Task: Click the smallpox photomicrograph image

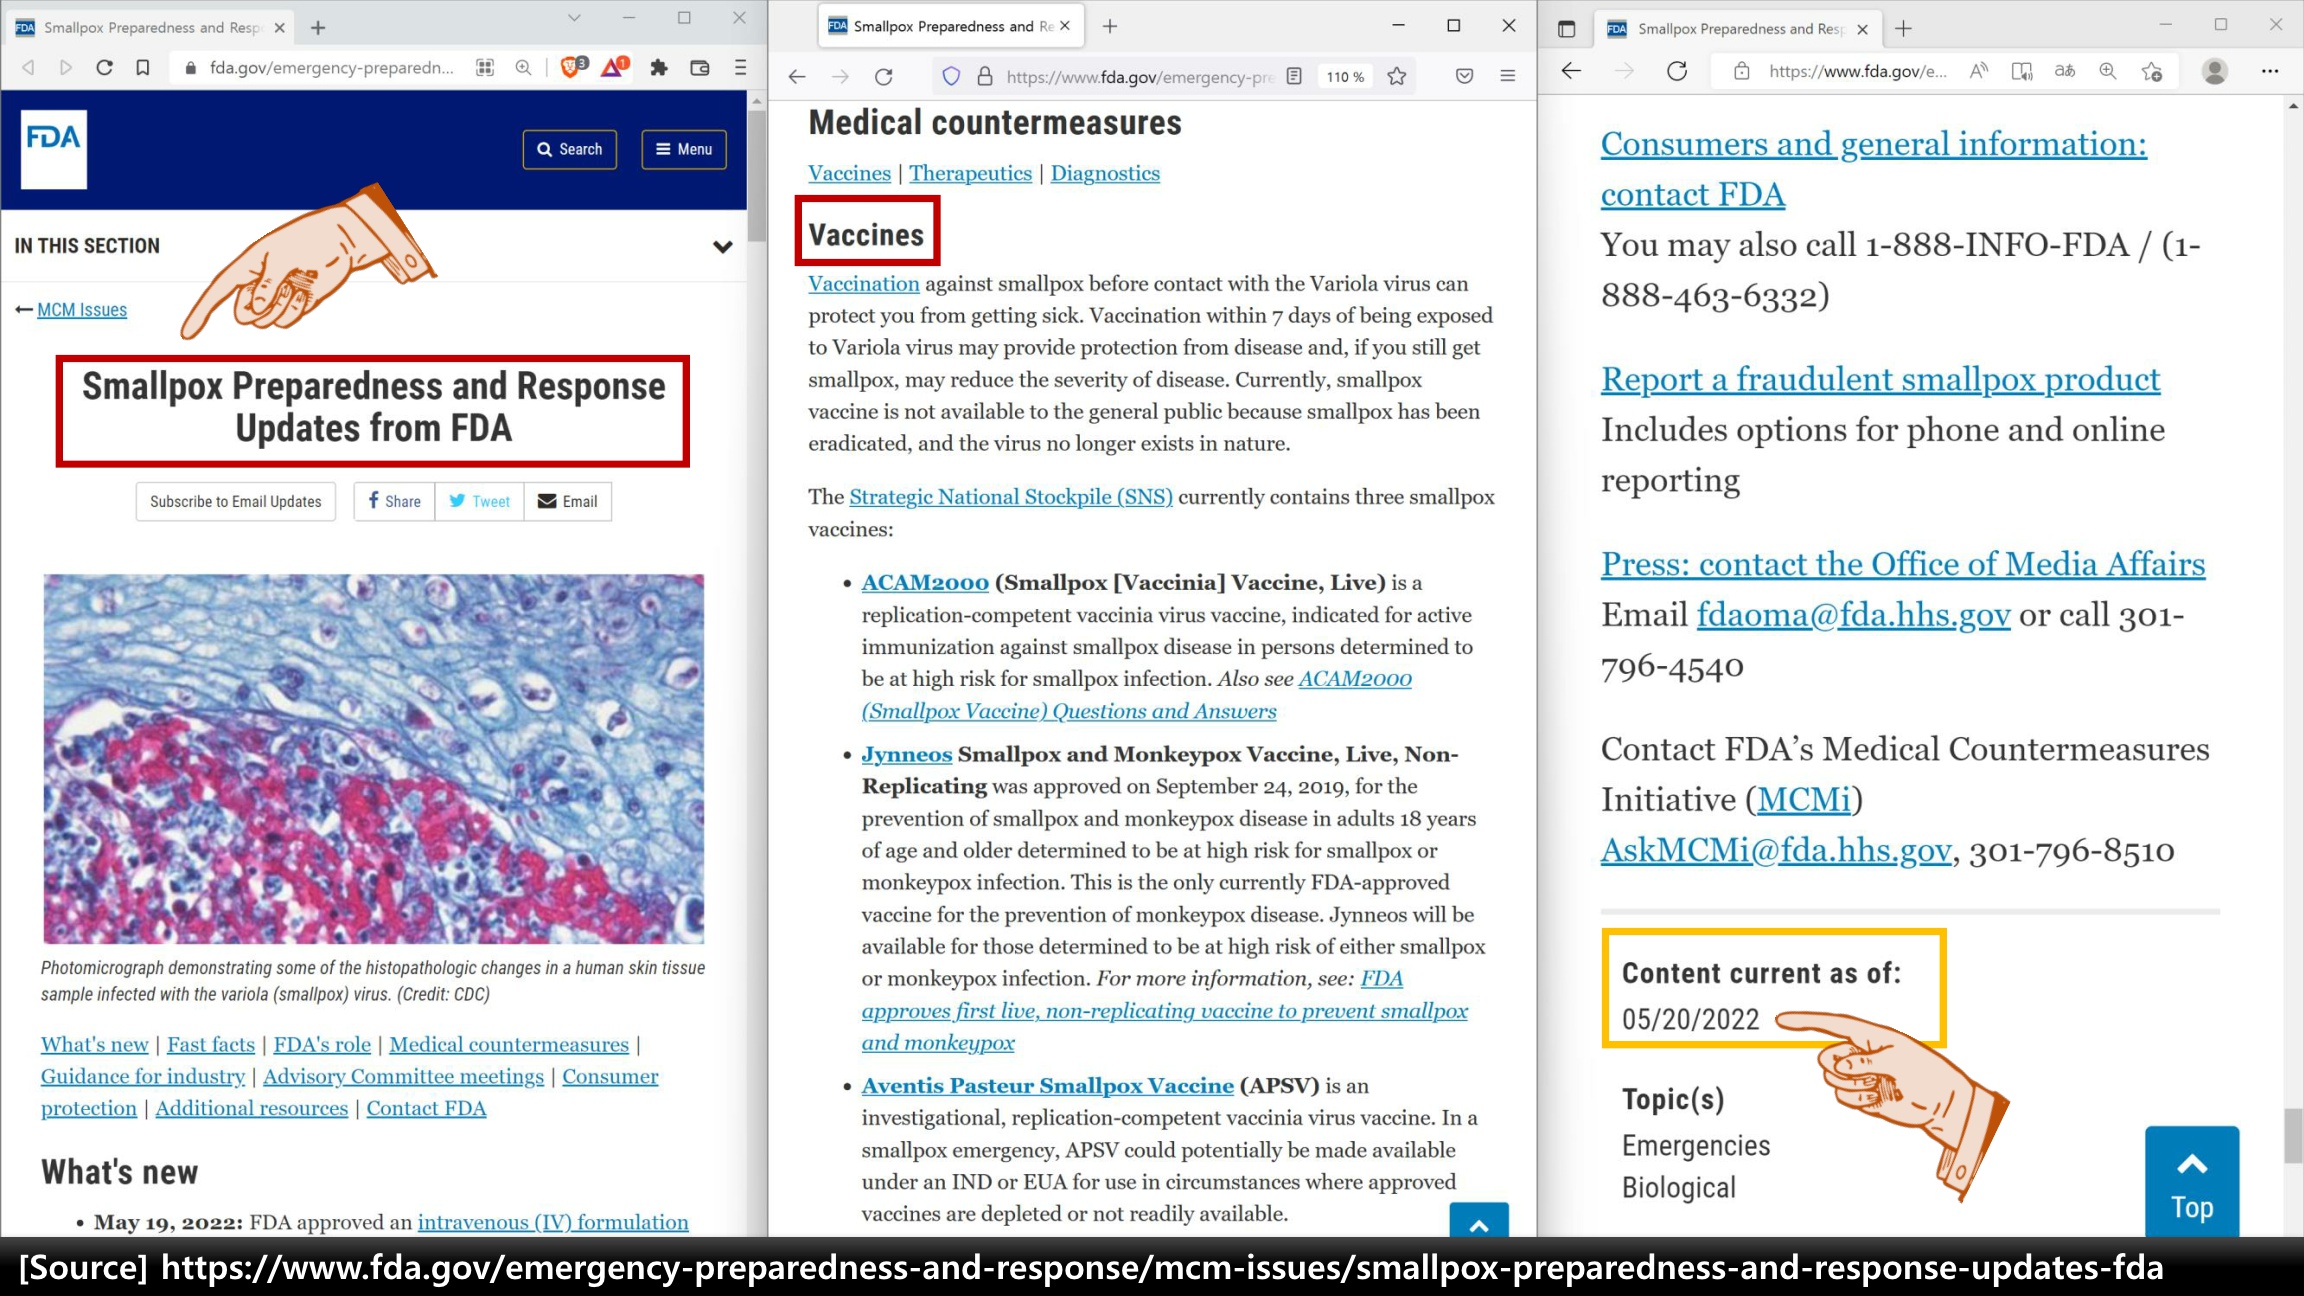Action: [x=373, y=759]
